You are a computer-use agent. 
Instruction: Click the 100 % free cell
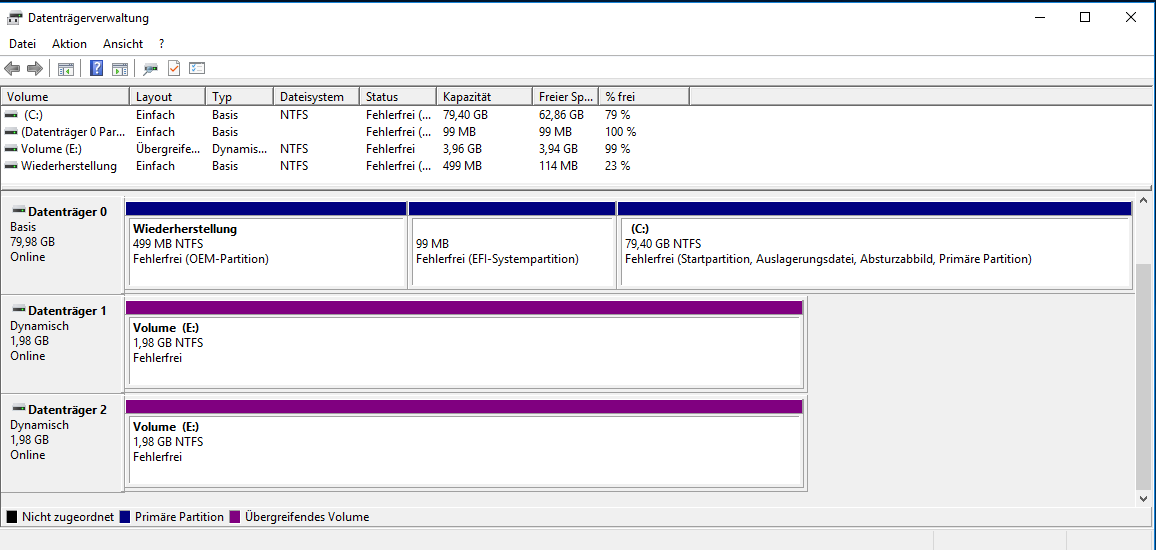620,132
